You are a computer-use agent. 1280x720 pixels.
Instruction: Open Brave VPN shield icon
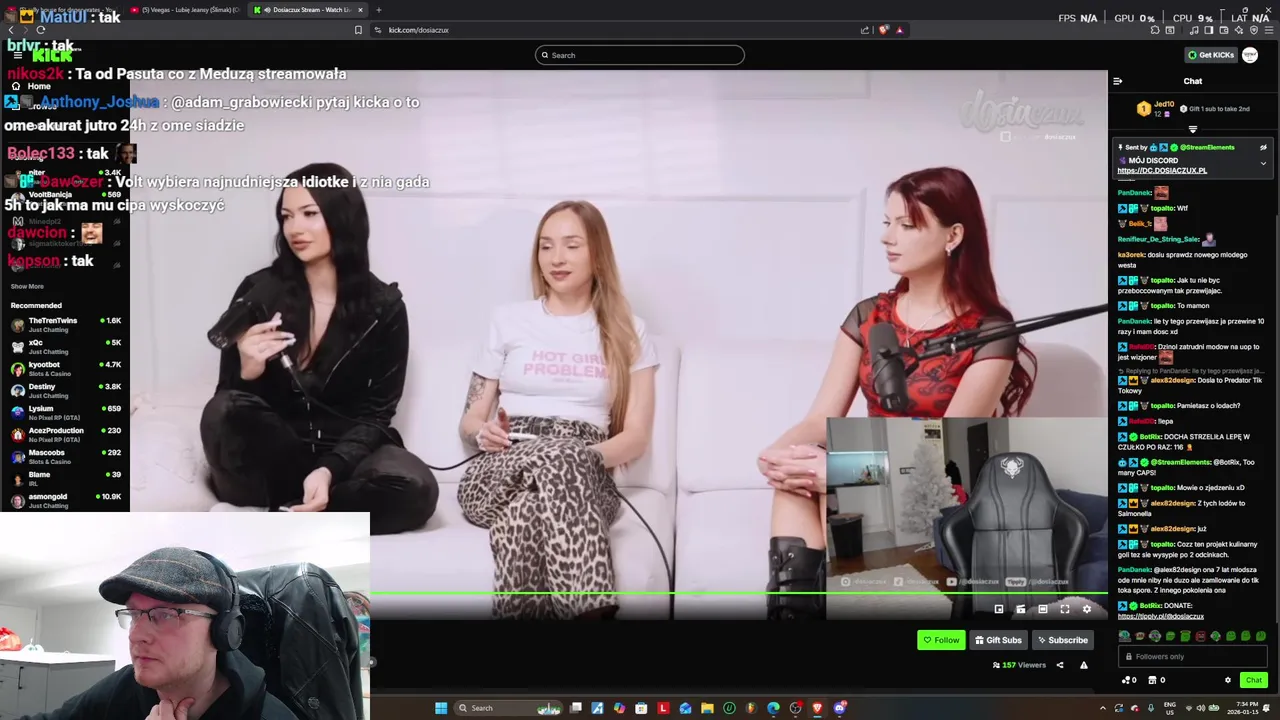point(1254,30)
